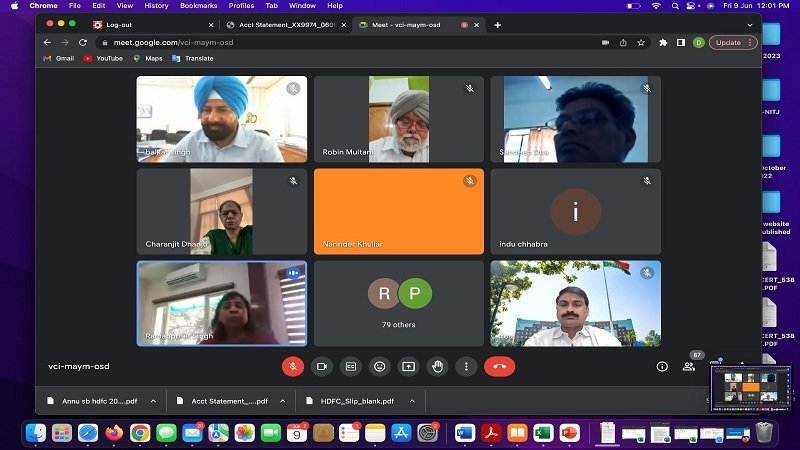Image resolution: width=800 pixels, height=450 pixels.
Task: Open the three-dot more options menu
Action: click(x=466, y=366)
